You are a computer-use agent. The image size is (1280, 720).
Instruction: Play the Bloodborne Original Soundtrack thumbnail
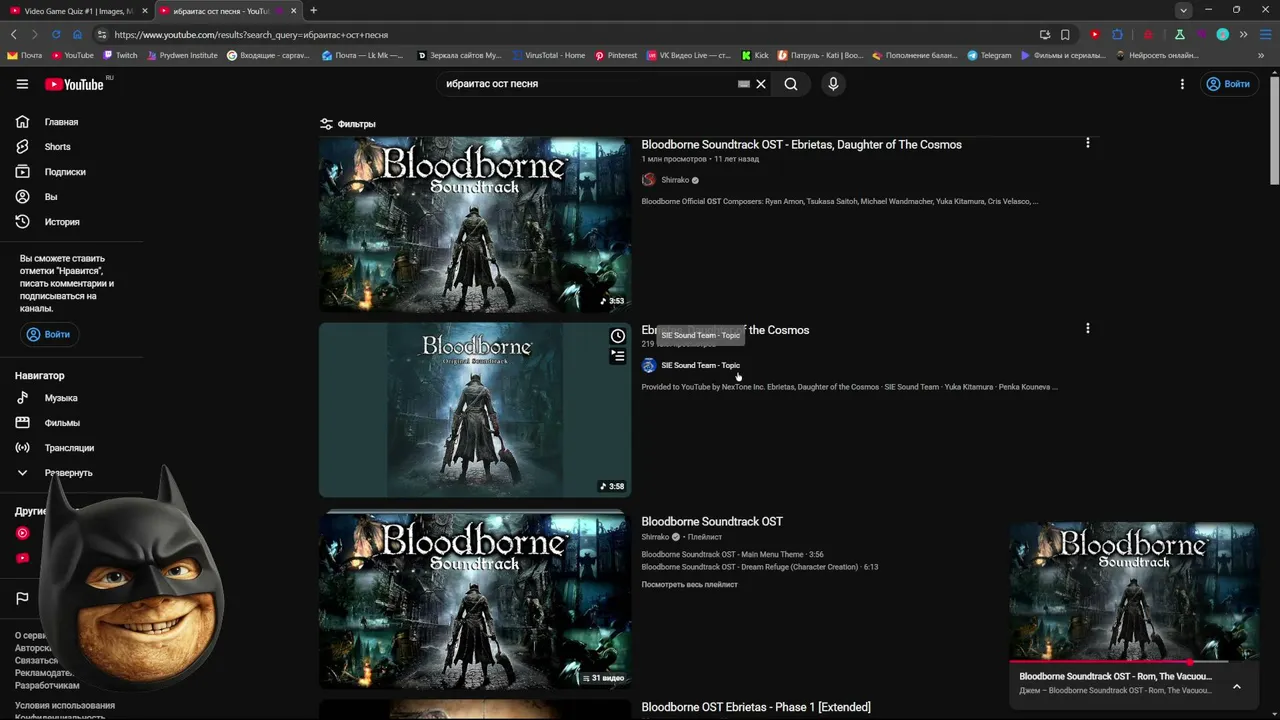(x=475, y=410)
